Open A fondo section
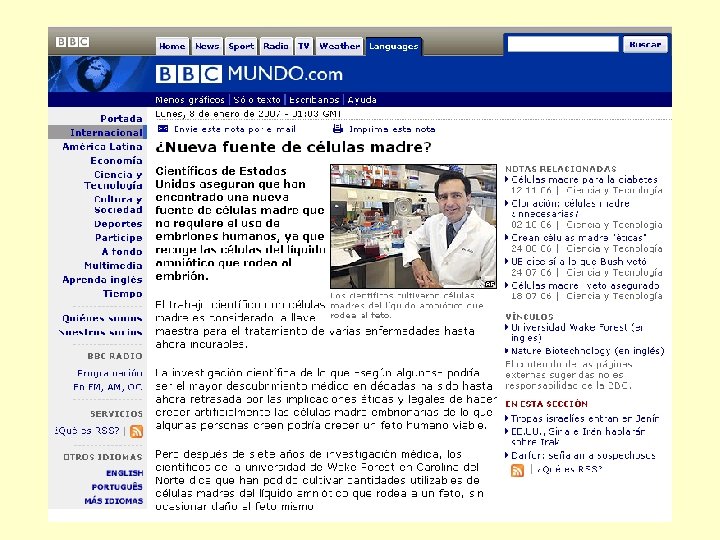The height and width of the screenshot is (540, 720). point(122,251)
